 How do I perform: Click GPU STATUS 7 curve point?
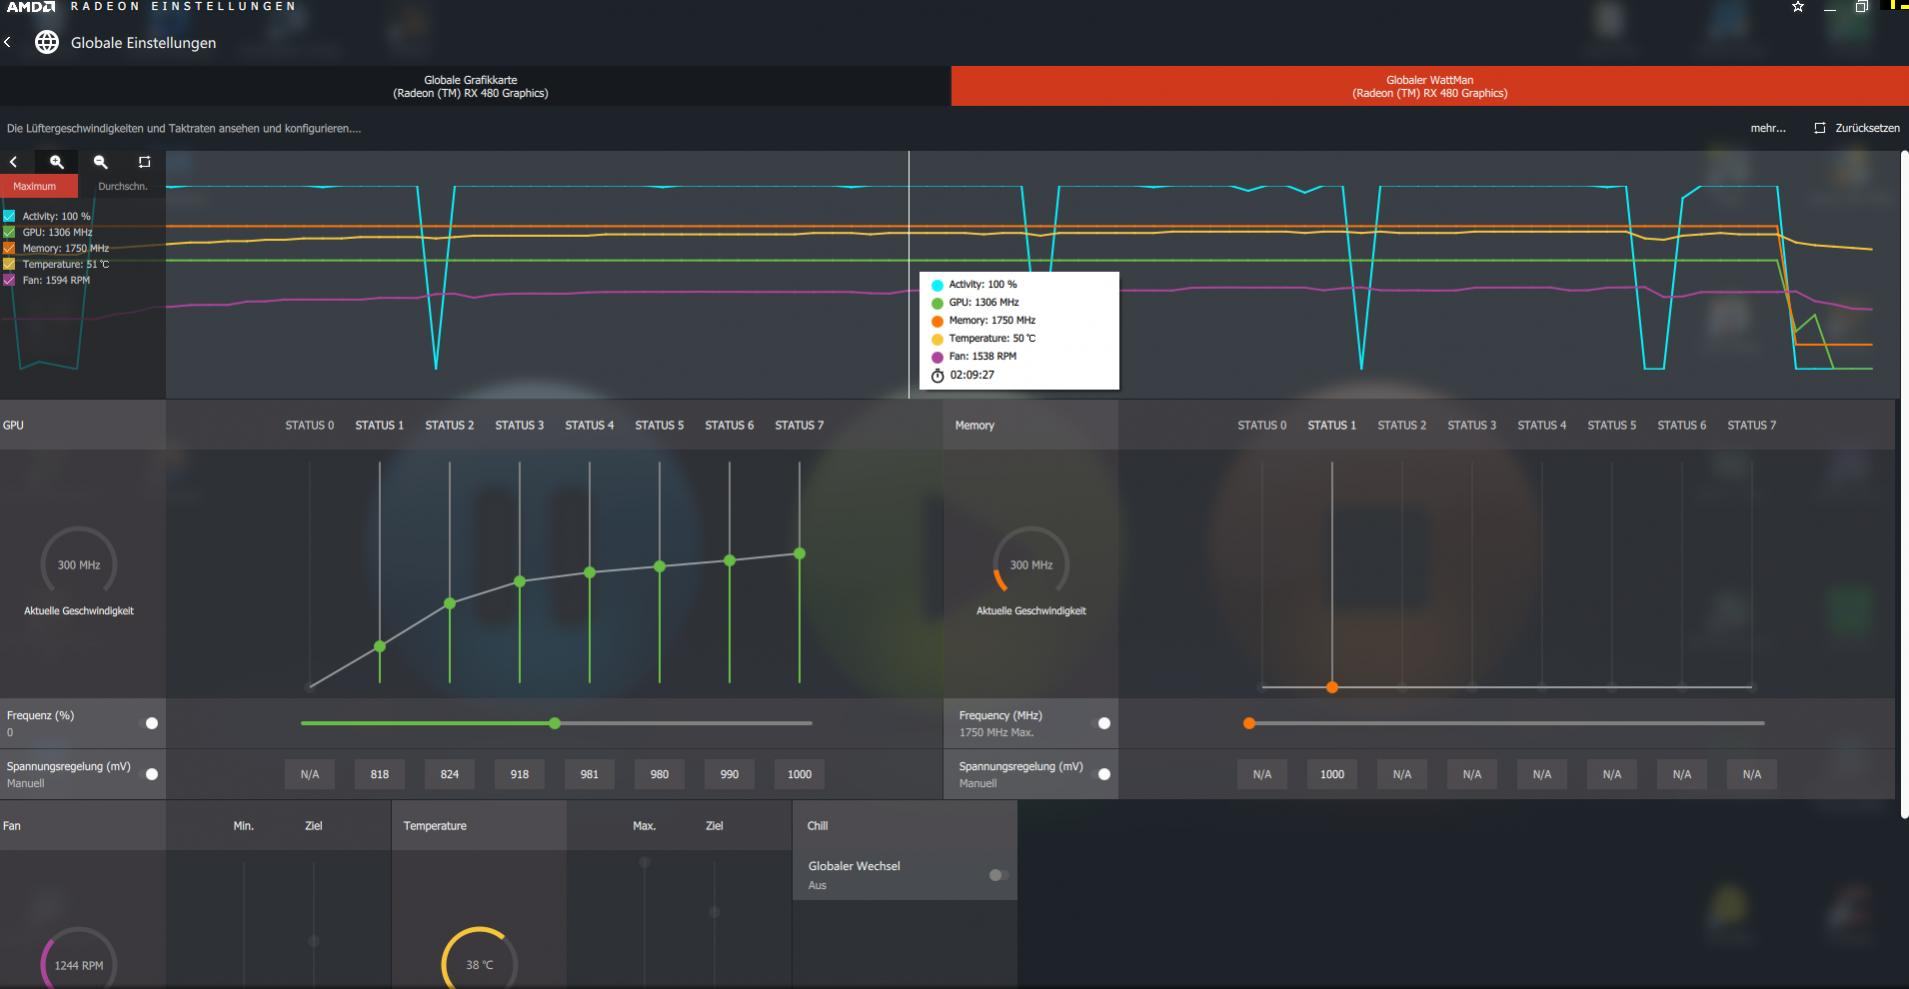point(799,553)
